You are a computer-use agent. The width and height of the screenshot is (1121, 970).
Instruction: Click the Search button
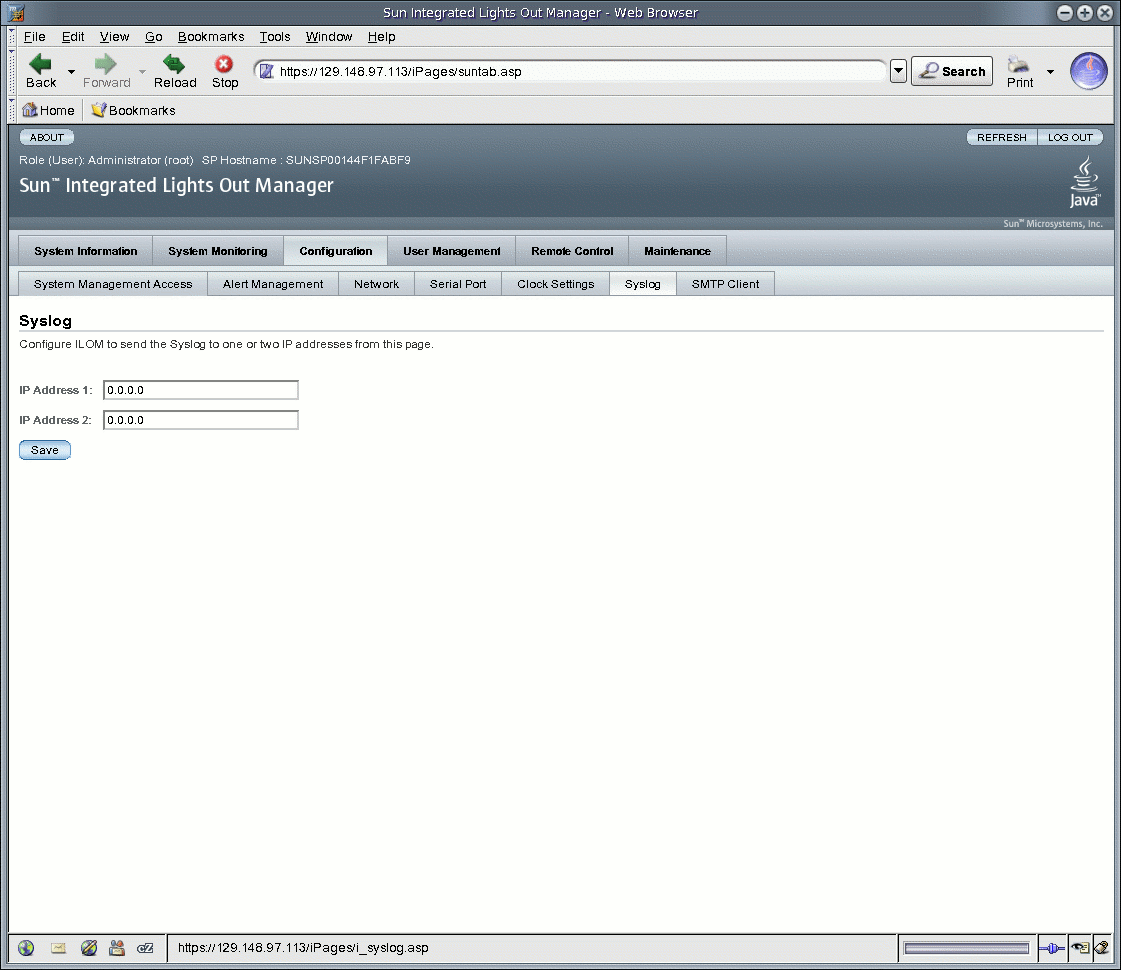952,71
